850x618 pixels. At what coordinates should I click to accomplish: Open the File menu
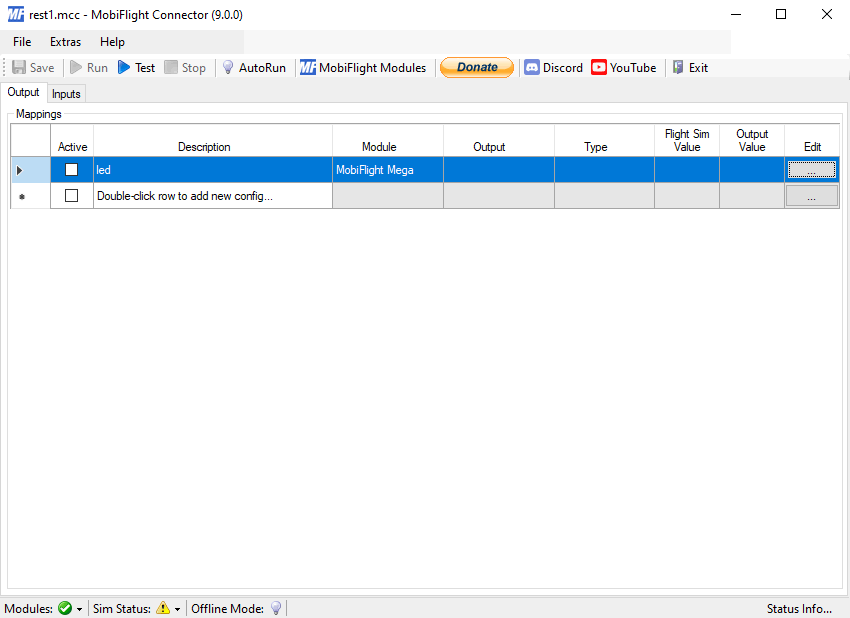(x=22, y=42)
